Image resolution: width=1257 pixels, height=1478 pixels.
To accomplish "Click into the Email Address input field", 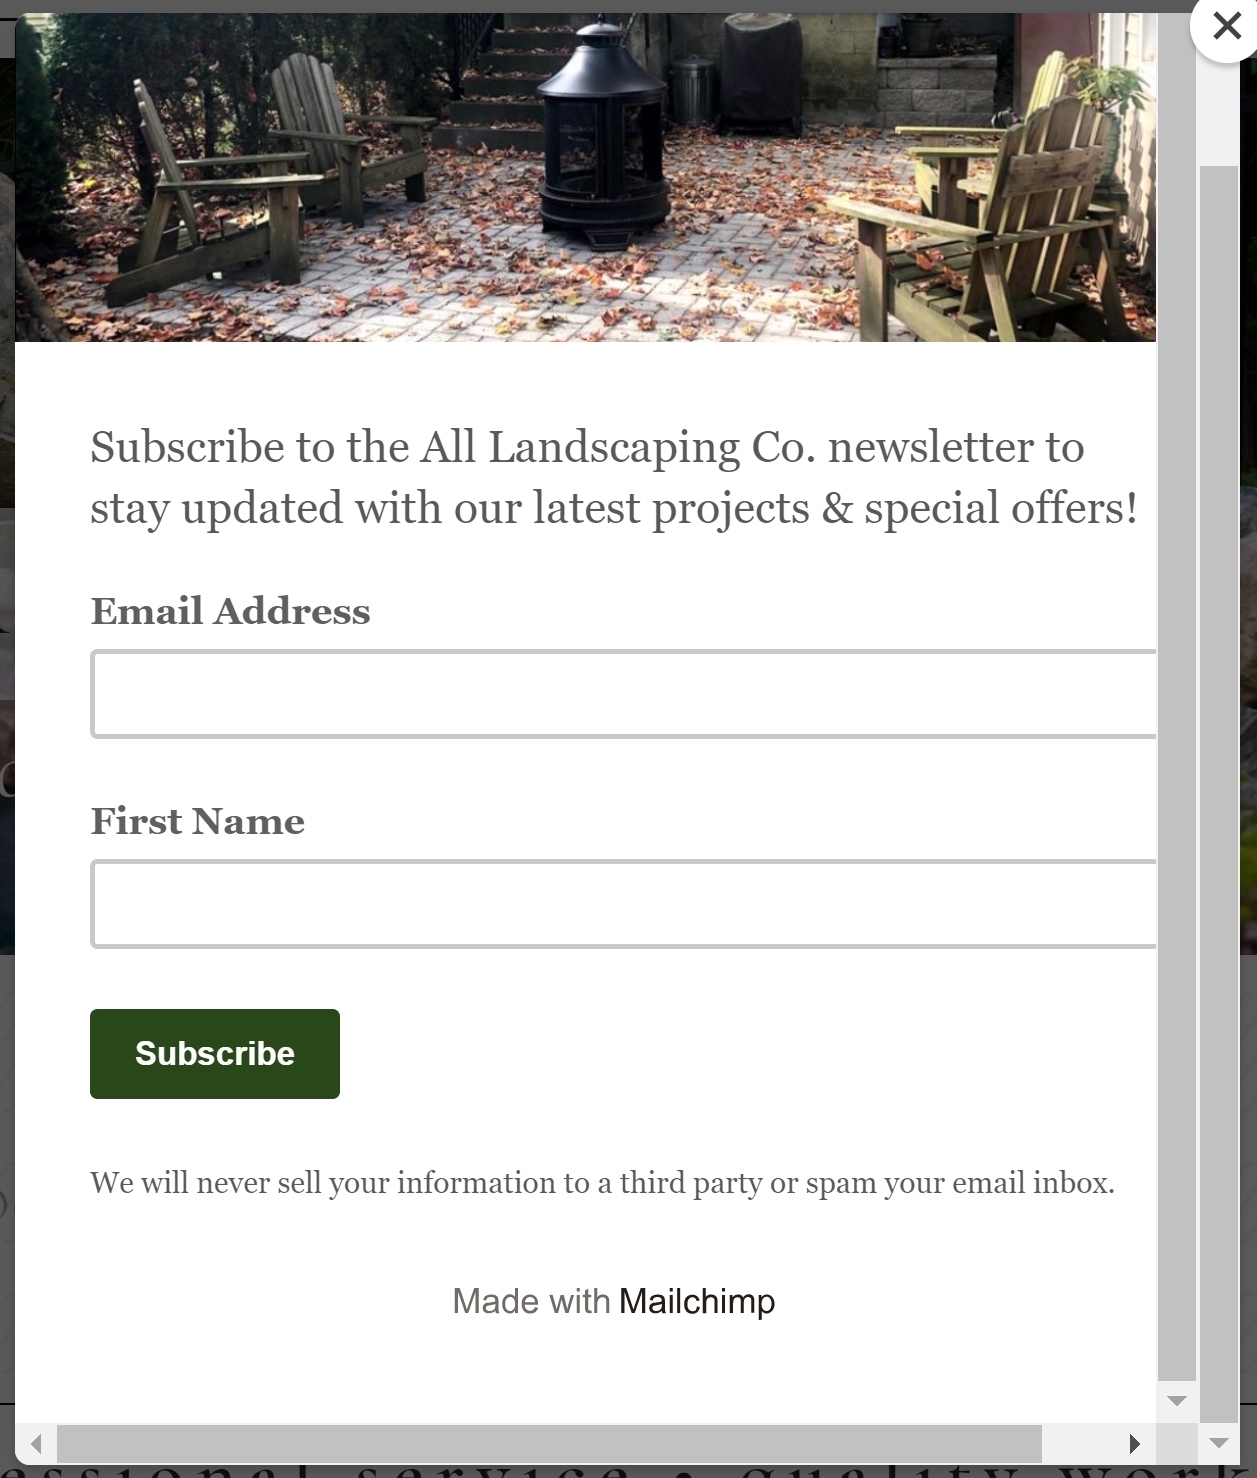I will pos(624,694).
